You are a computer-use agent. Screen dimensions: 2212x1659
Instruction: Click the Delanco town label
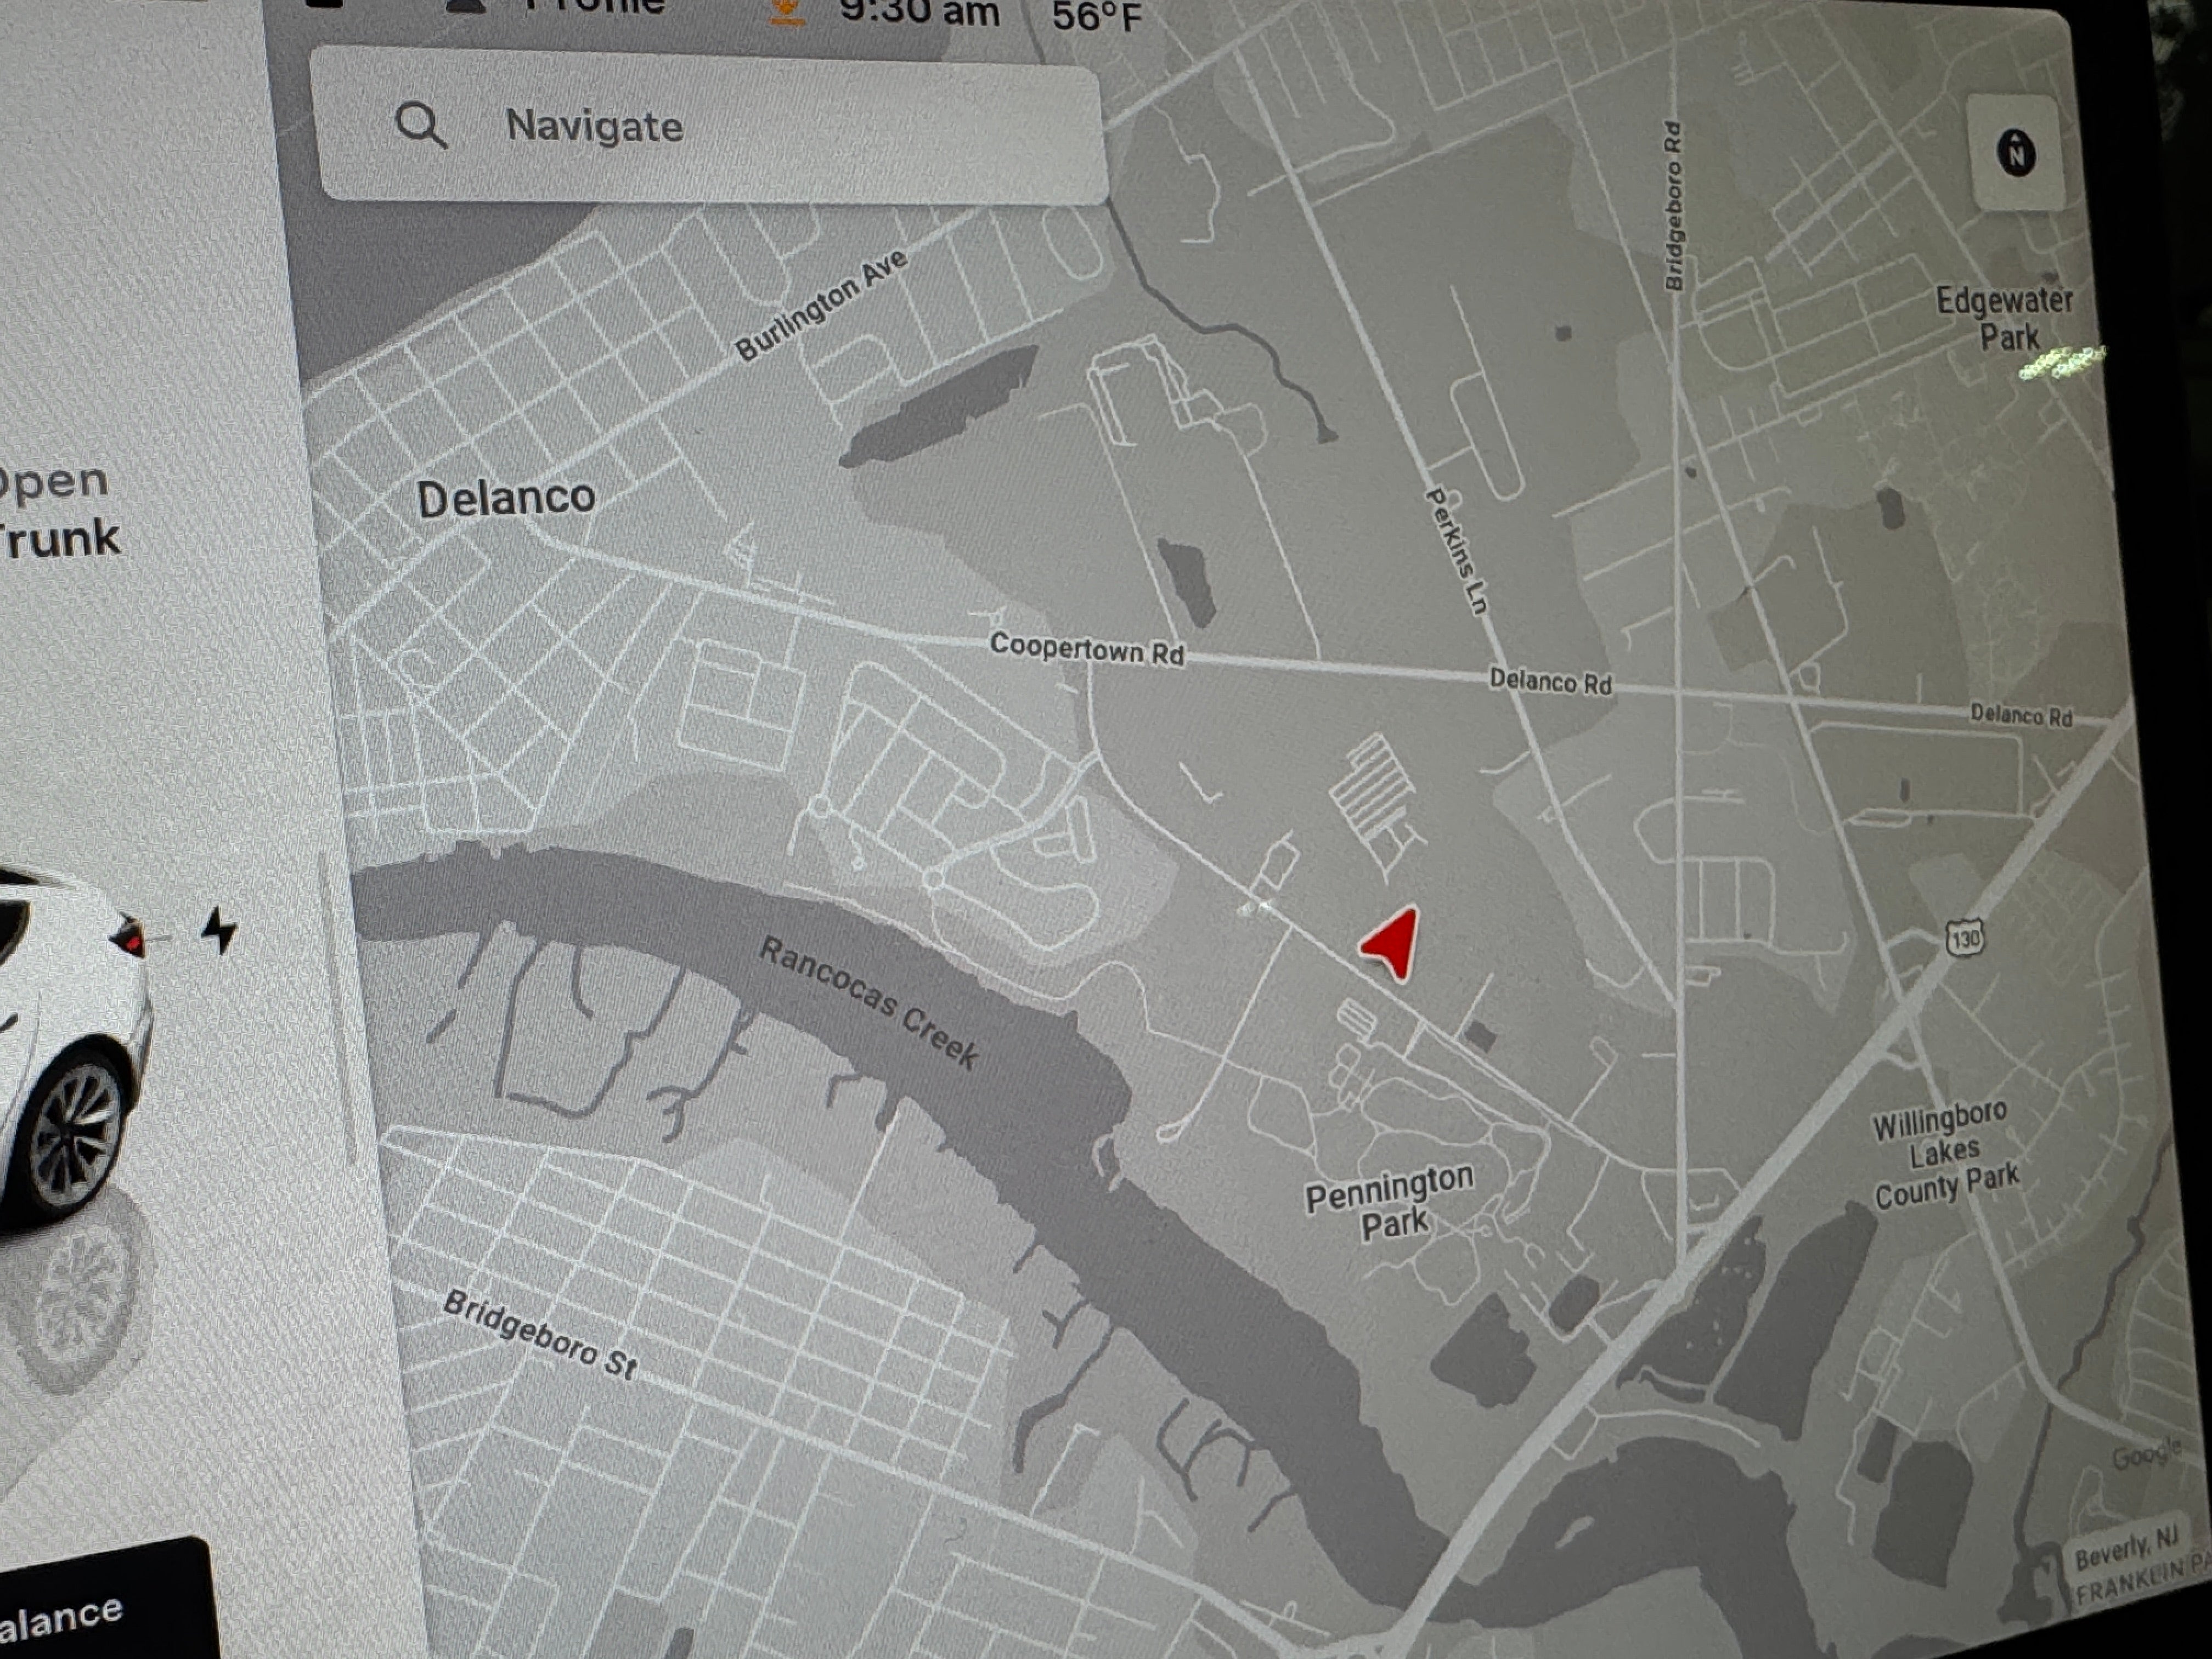(506, 498)
